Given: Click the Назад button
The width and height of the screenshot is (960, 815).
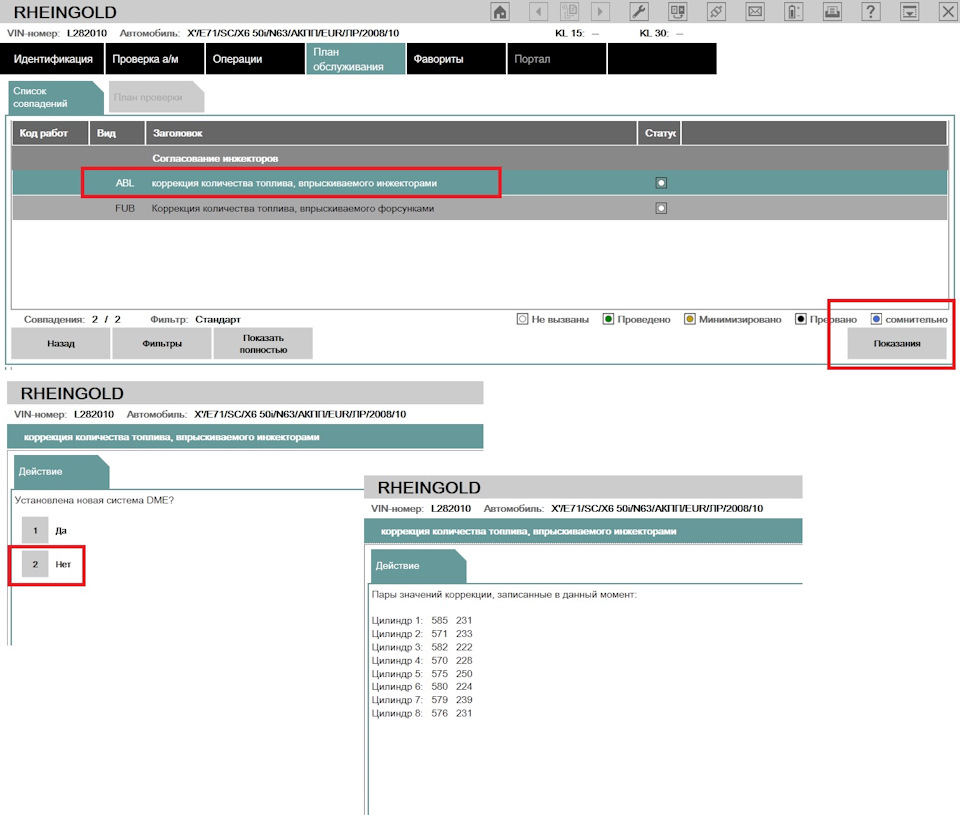Looking at the screenshot, I should point(61,344).
